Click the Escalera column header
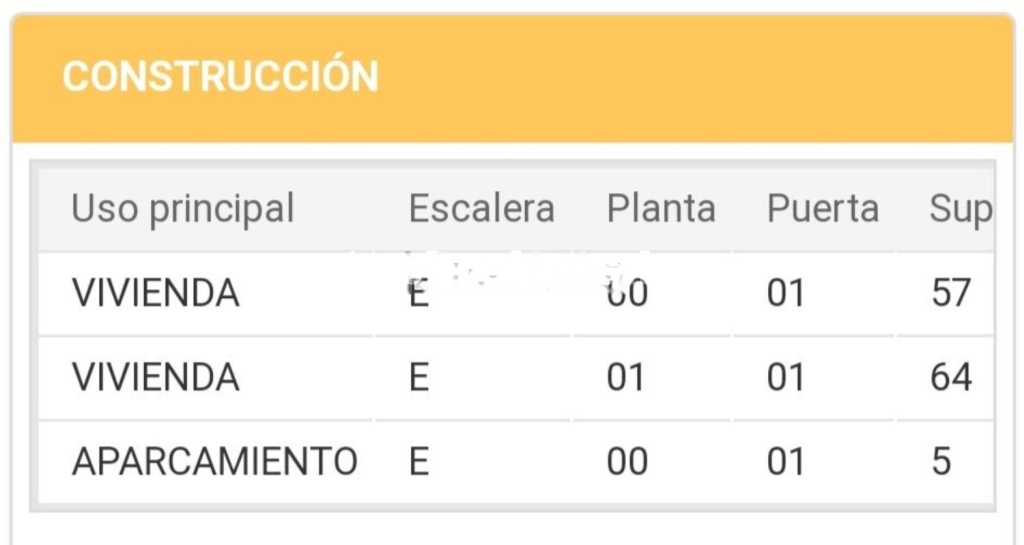This screenshot has width=1024, height=545. pos(481,209)
